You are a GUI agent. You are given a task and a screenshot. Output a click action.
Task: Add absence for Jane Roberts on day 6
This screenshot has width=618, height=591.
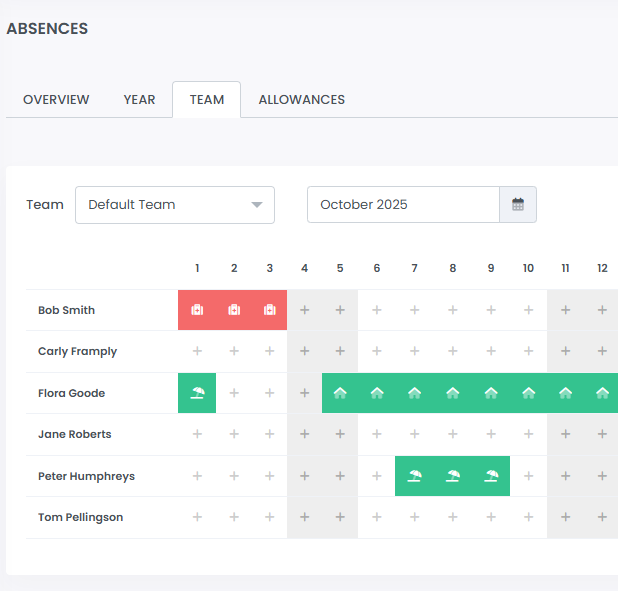pyautogui.click(x=377, y=434)
